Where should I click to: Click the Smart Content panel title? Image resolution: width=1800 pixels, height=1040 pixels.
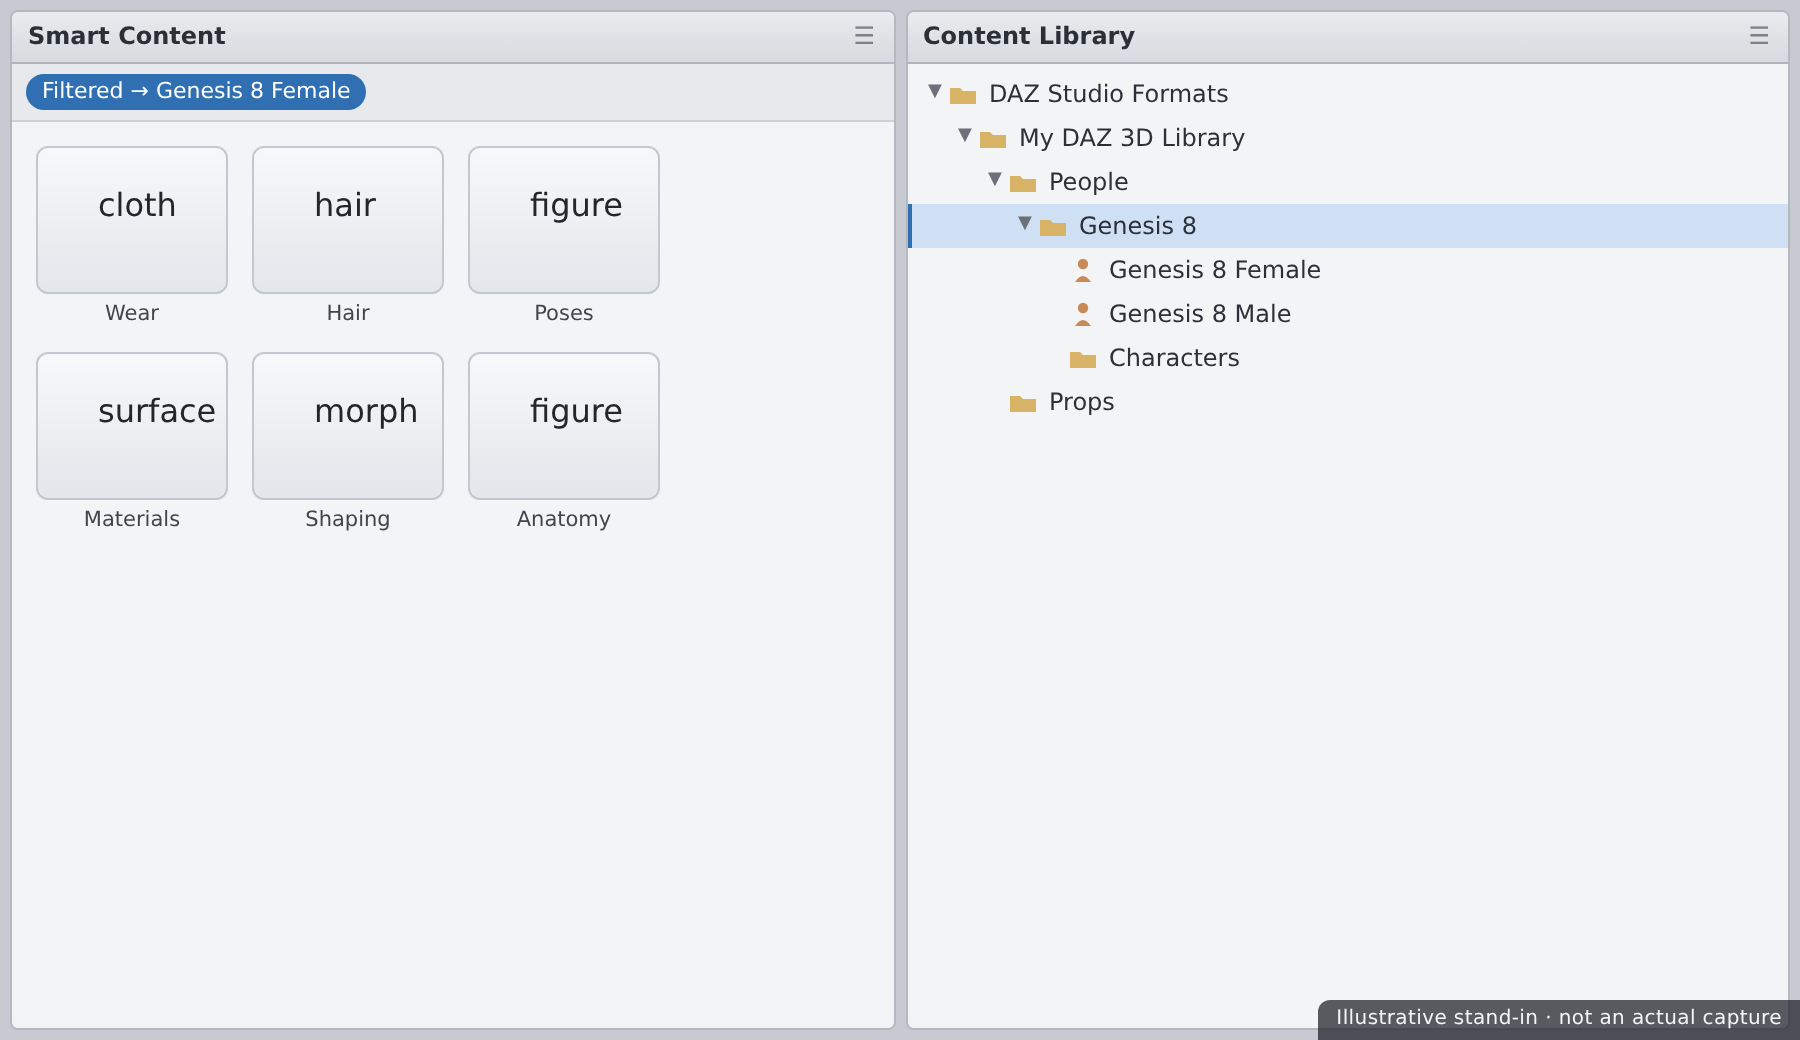point(127,36)
